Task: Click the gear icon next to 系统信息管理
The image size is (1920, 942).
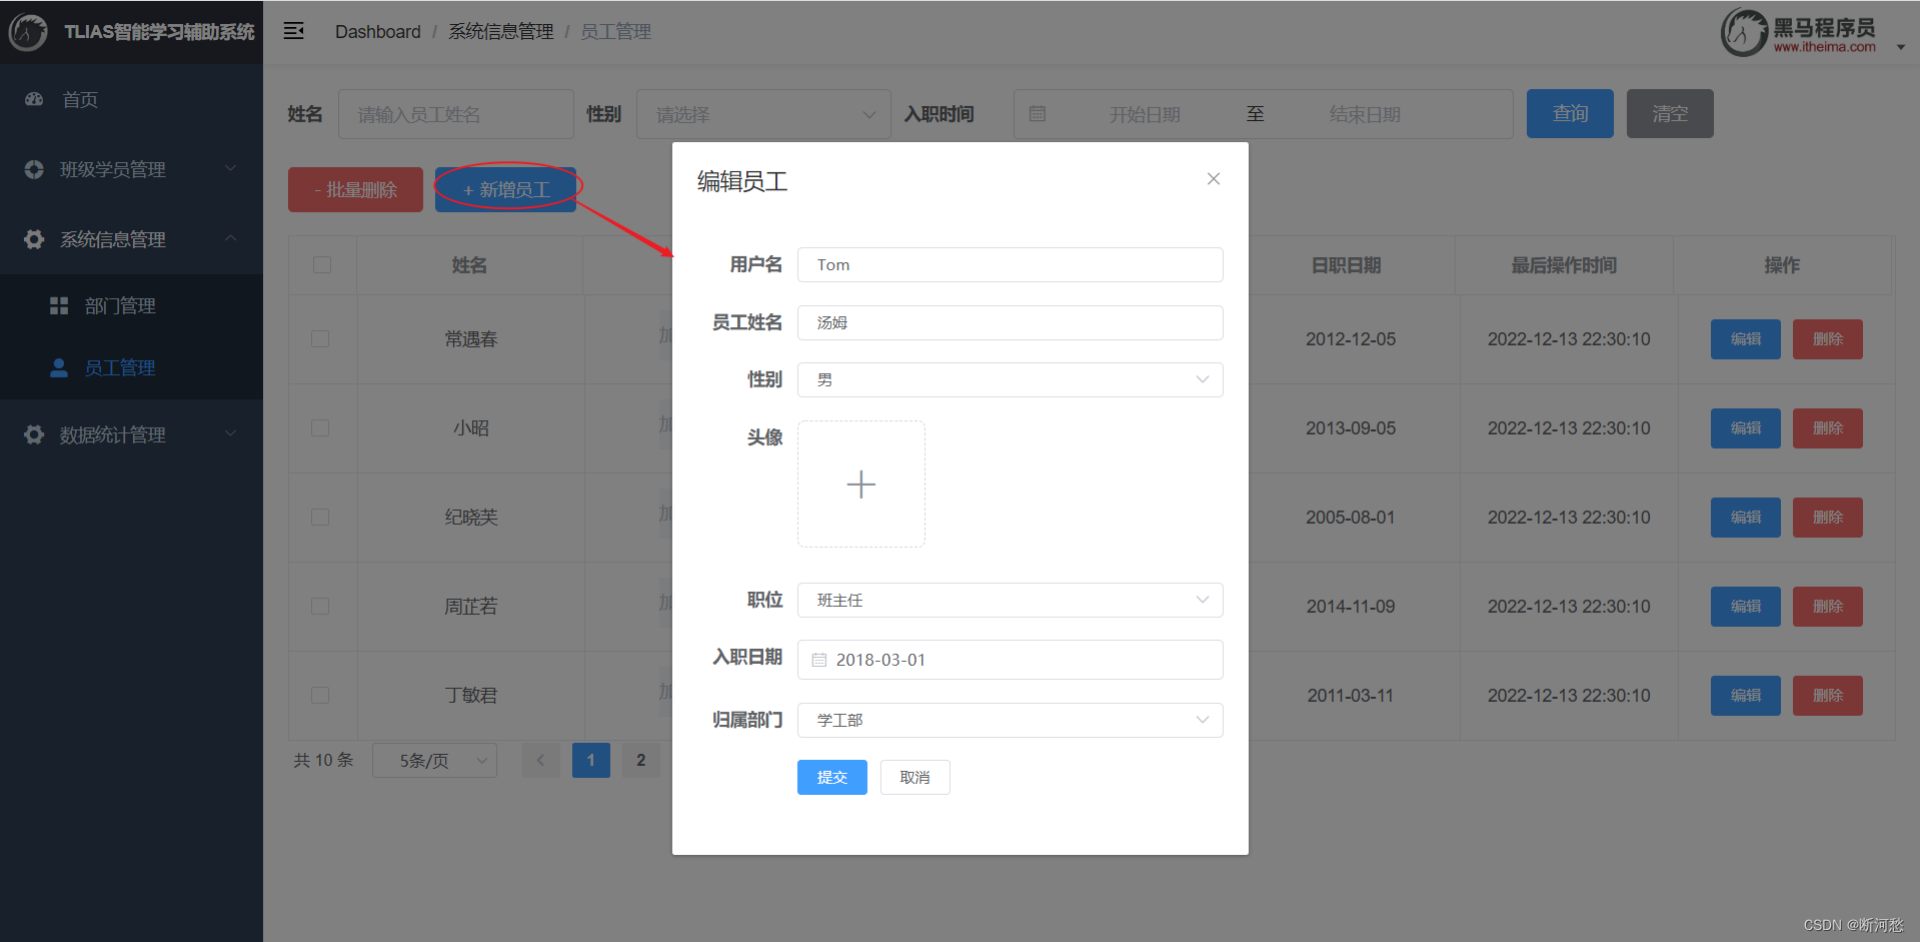Action: click(x=33, y=239)
